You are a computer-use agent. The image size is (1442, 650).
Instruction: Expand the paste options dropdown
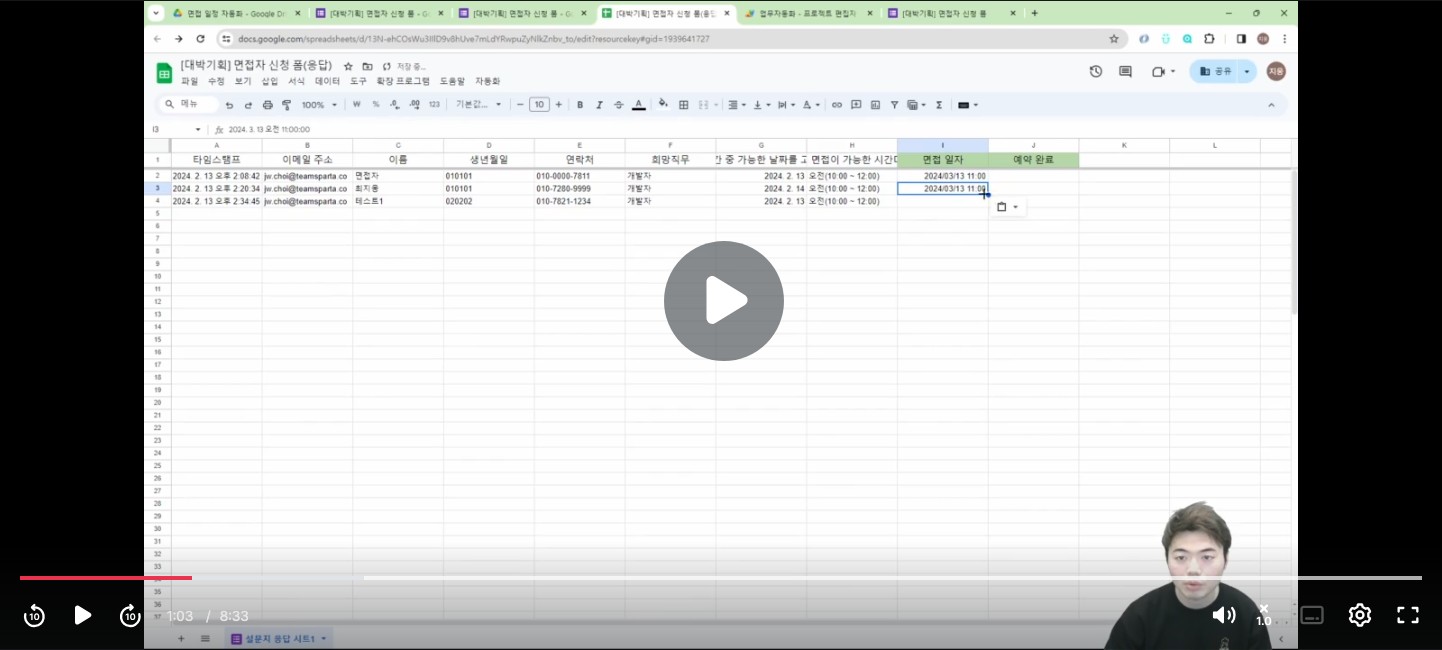coord(1016,207)
